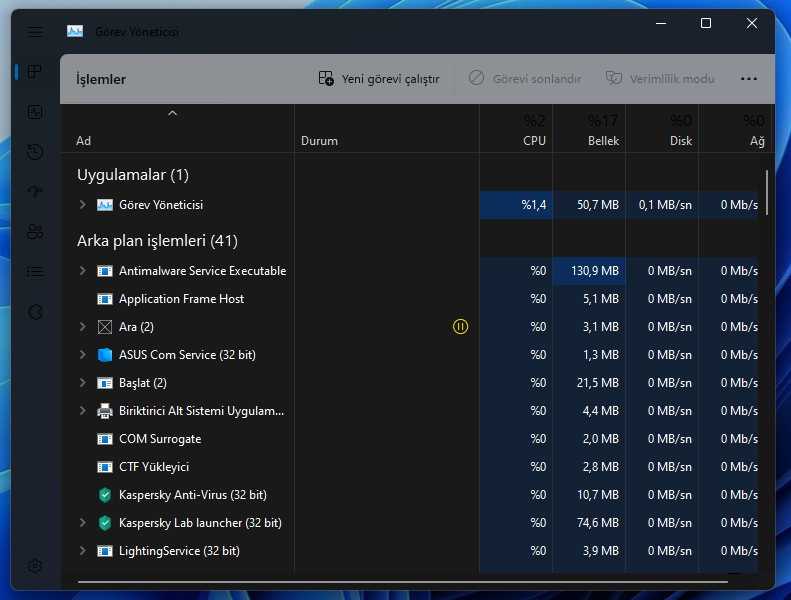Viewport: 791px width, 600px height.
Task: Click the 10,7 MB memory cell
Action: point(589,495)
